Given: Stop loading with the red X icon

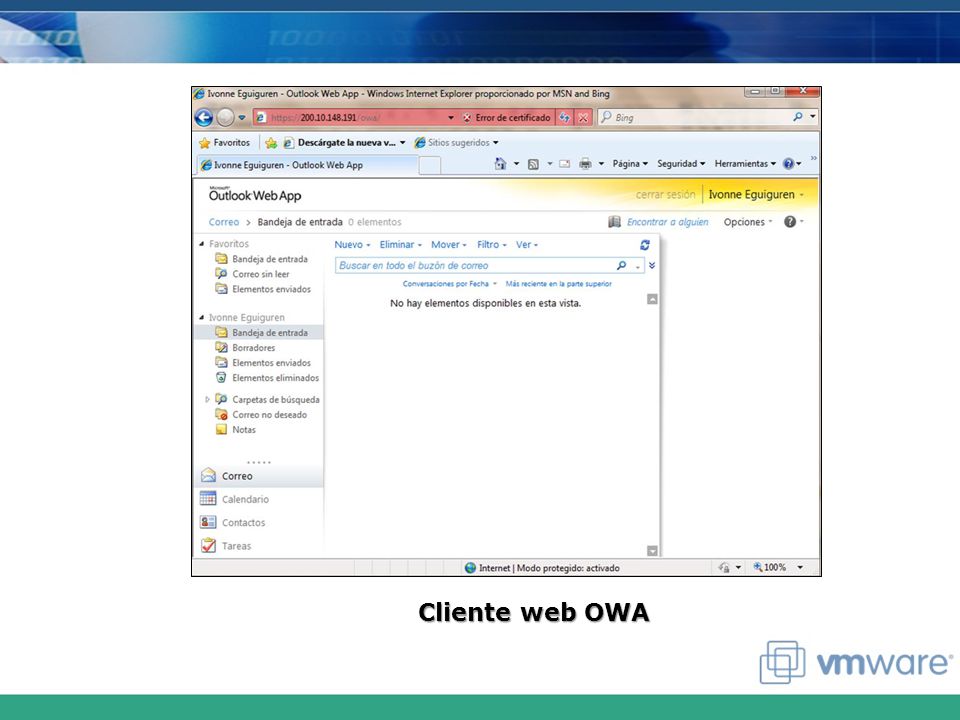Looking at the screenshot, I should tap(583, 117).
